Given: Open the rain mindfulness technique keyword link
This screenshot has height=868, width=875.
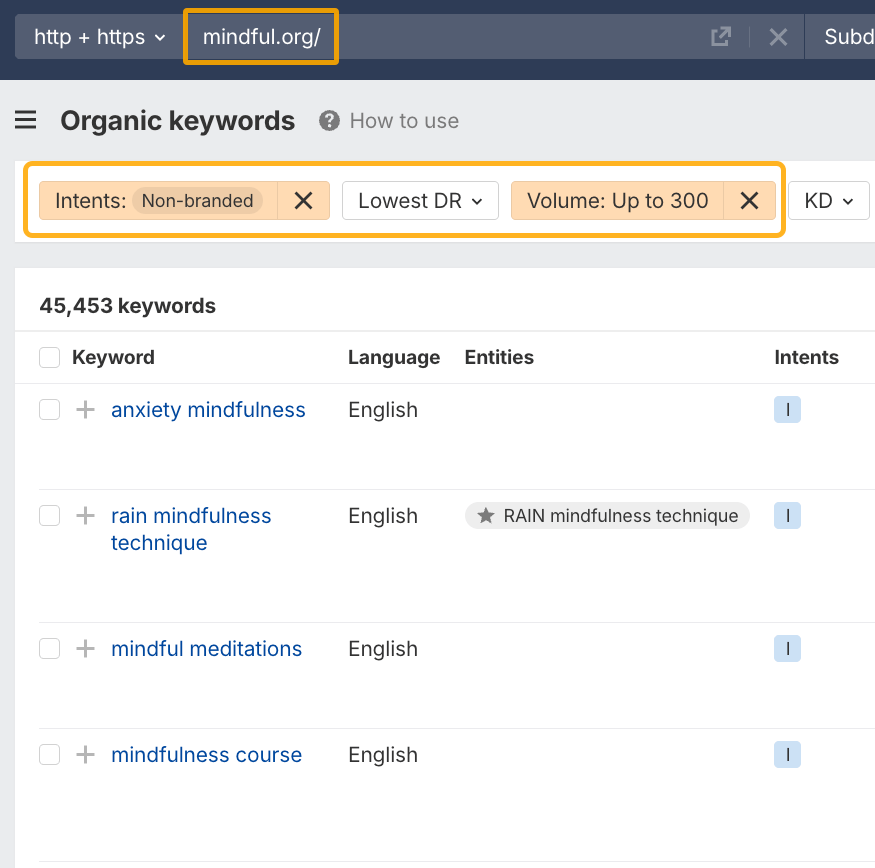Looking at the screenshot, I should point(191,529).
